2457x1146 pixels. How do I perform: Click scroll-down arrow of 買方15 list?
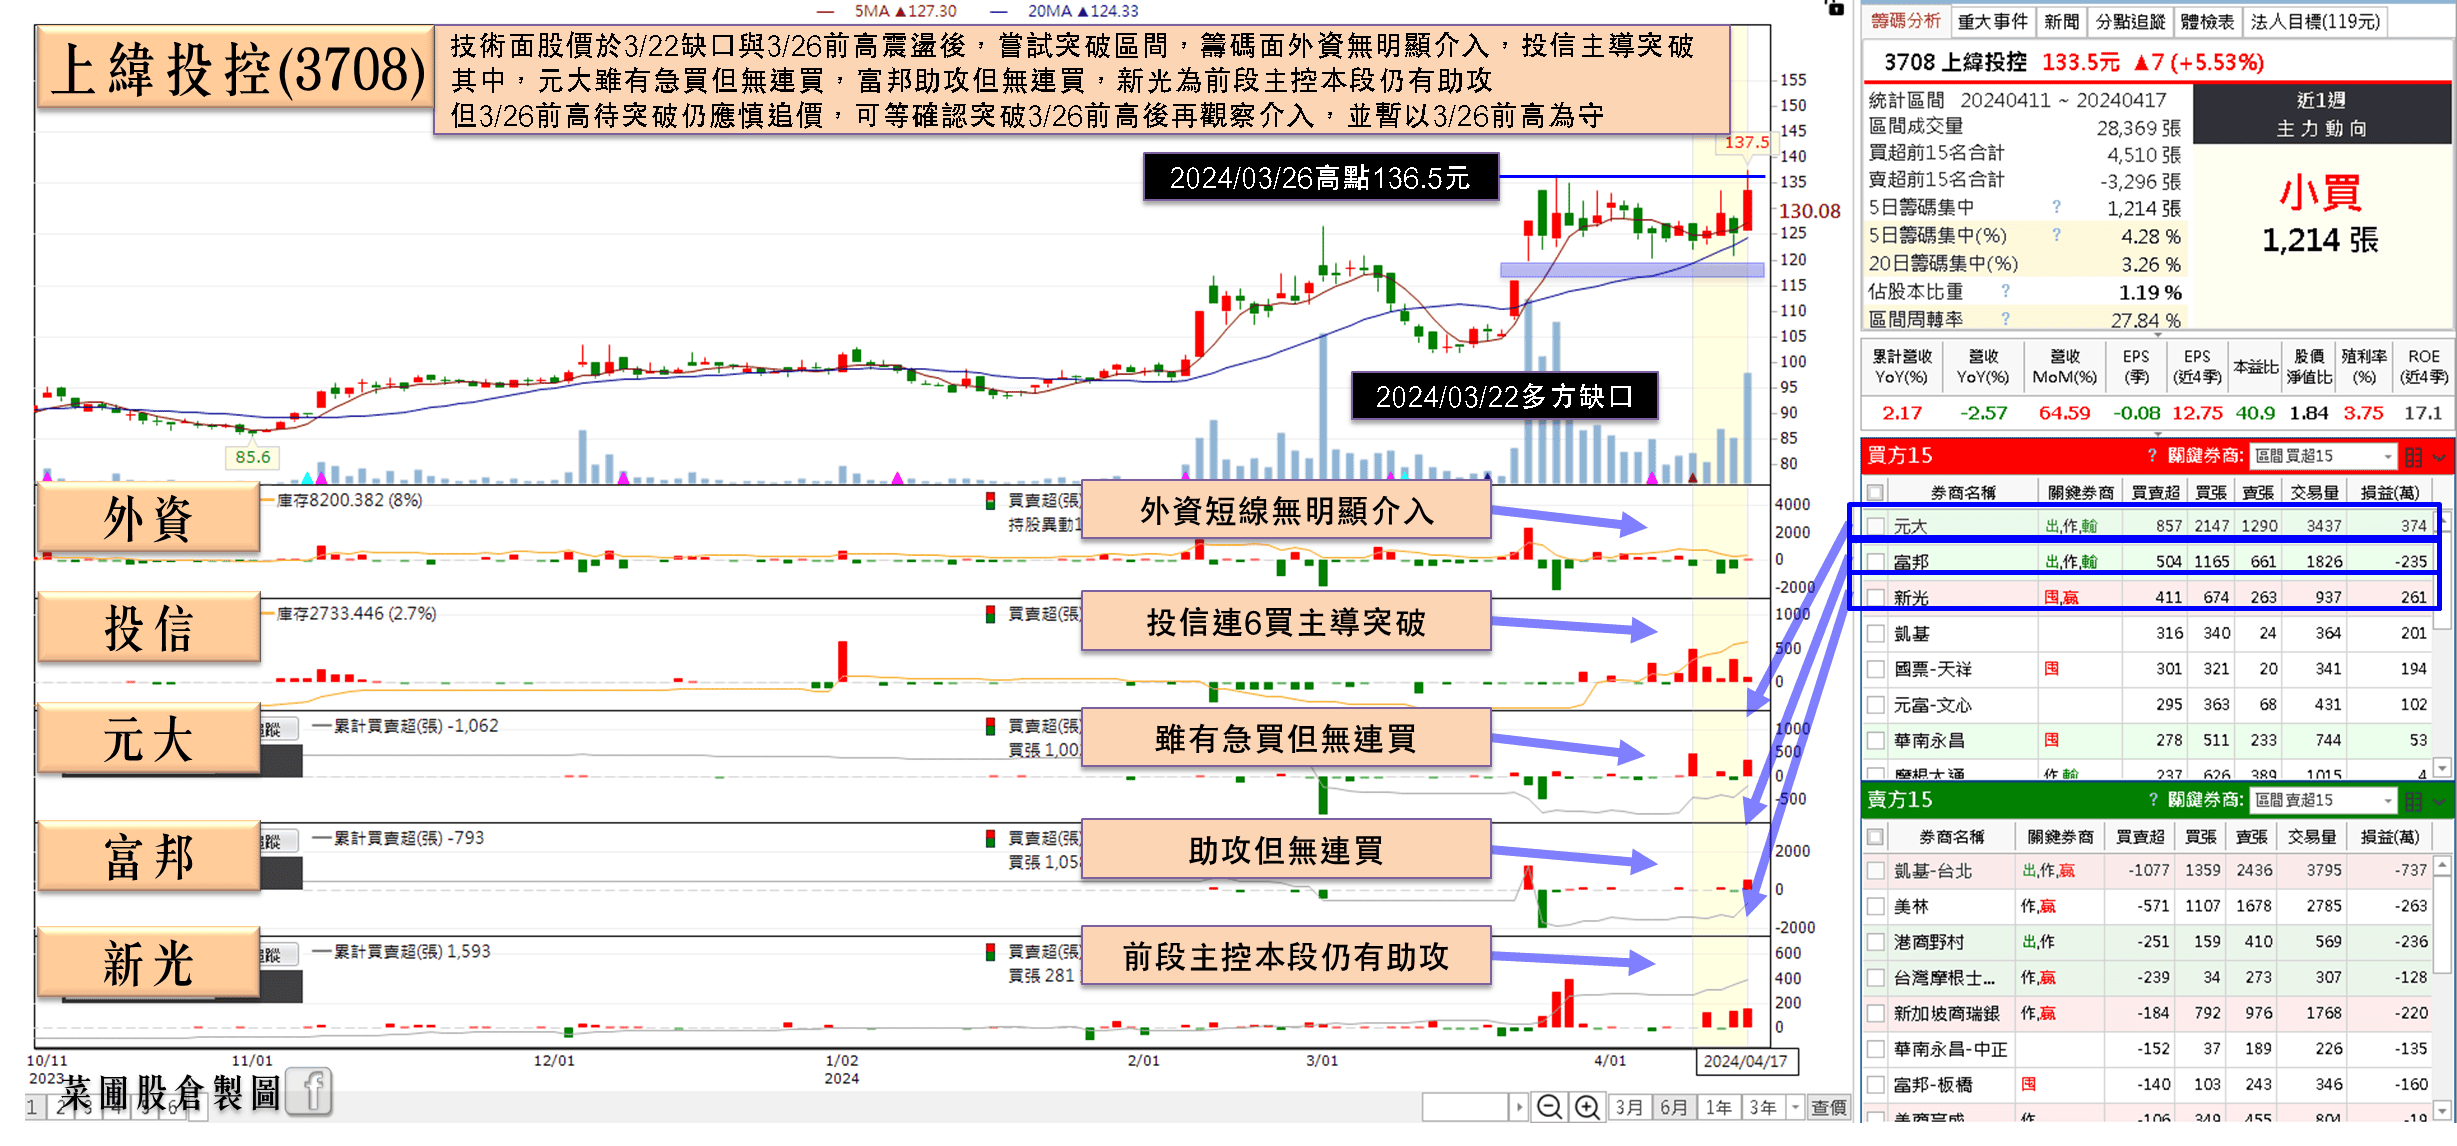coord(2442,767)
